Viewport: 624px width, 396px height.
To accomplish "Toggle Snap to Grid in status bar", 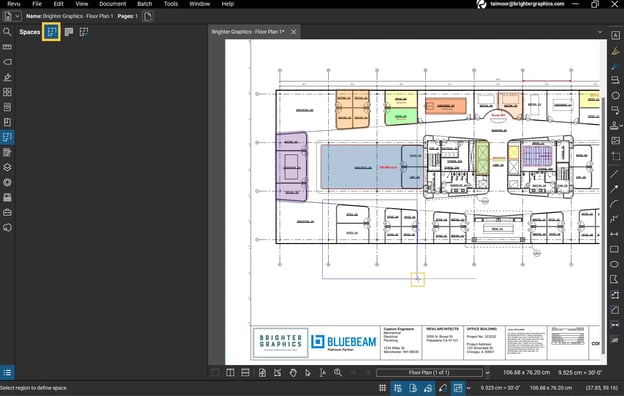I will [397, 388].
